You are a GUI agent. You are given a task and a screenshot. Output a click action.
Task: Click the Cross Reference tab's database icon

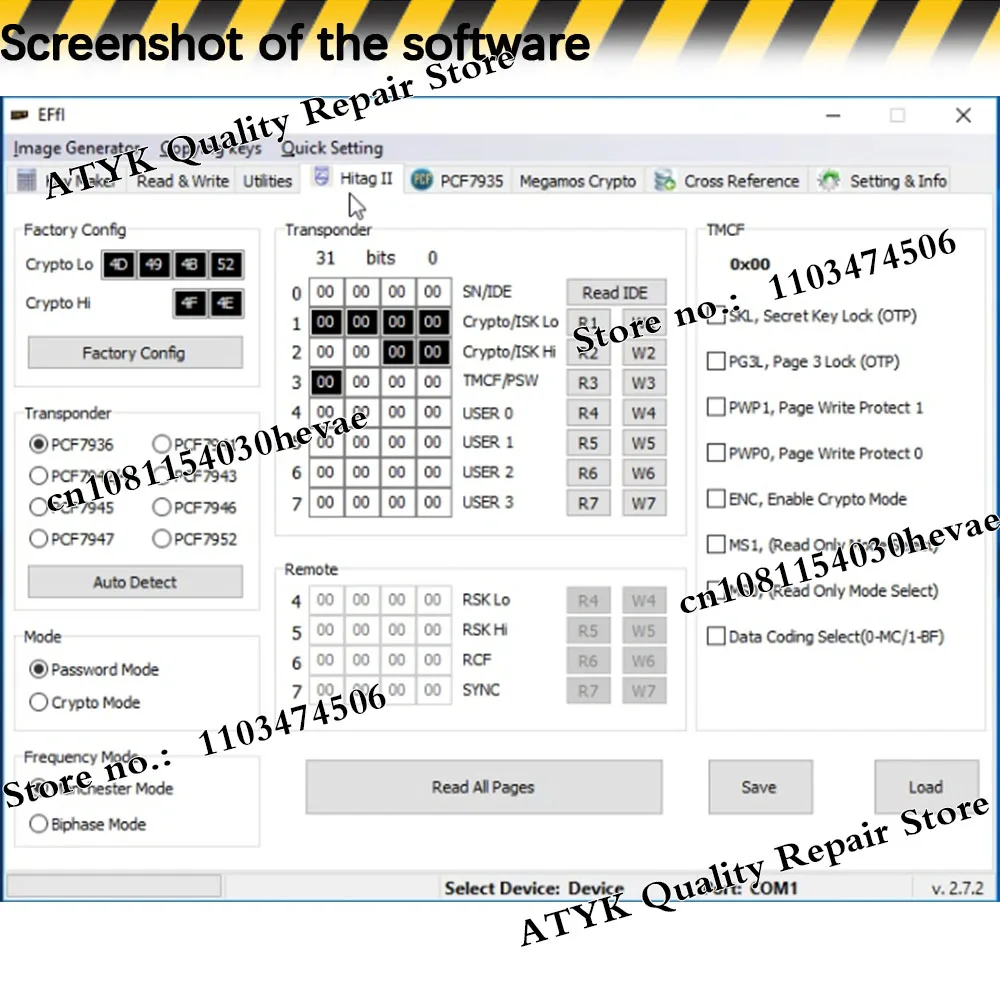click(x=665, y=180)
